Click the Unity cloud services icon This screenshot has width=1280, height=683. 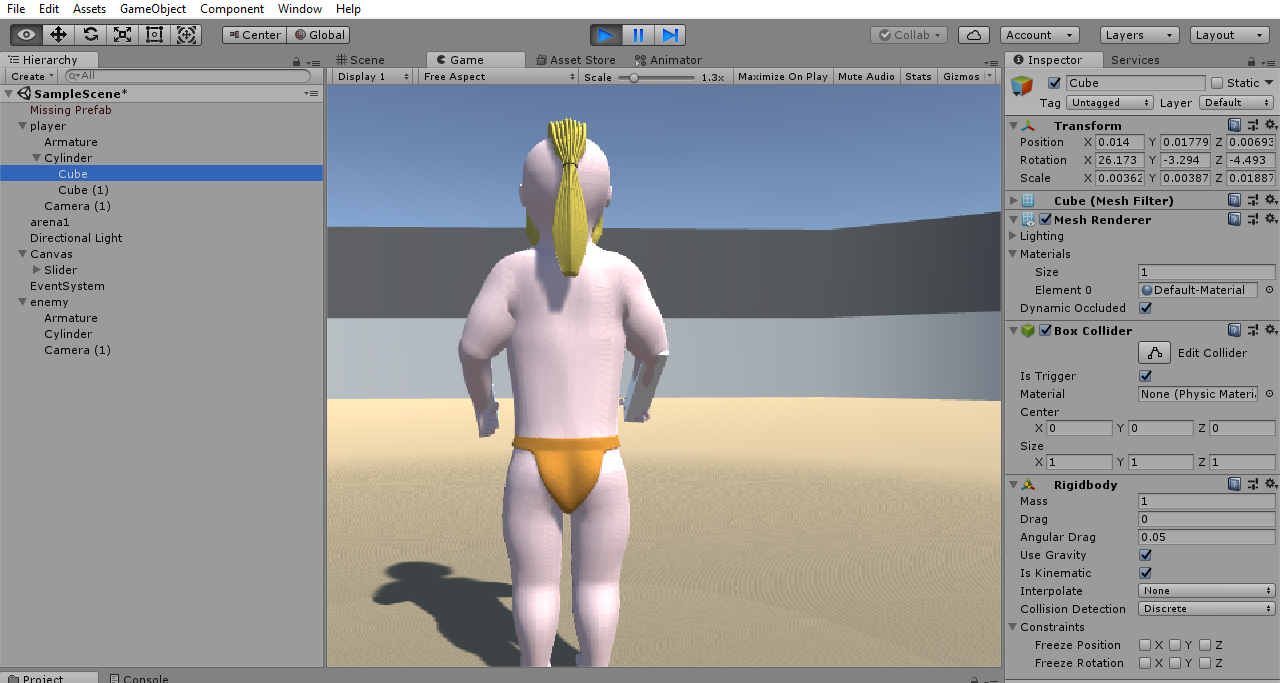[x=974, y=34]
